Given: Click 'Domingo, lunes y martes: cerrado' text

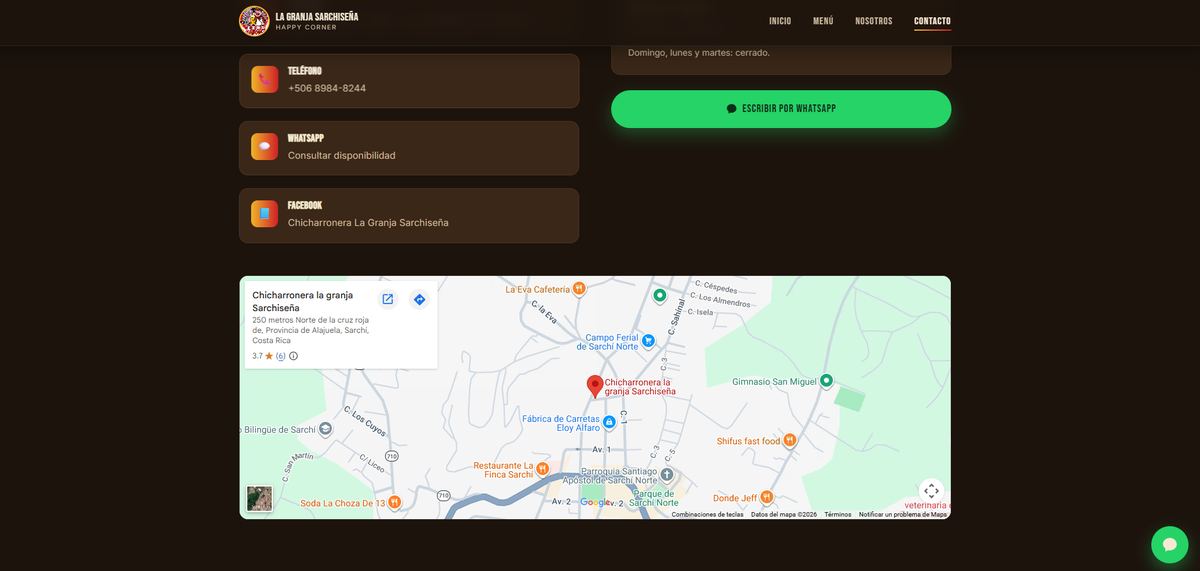Looking at the screenshot, I should pos(699,53).
